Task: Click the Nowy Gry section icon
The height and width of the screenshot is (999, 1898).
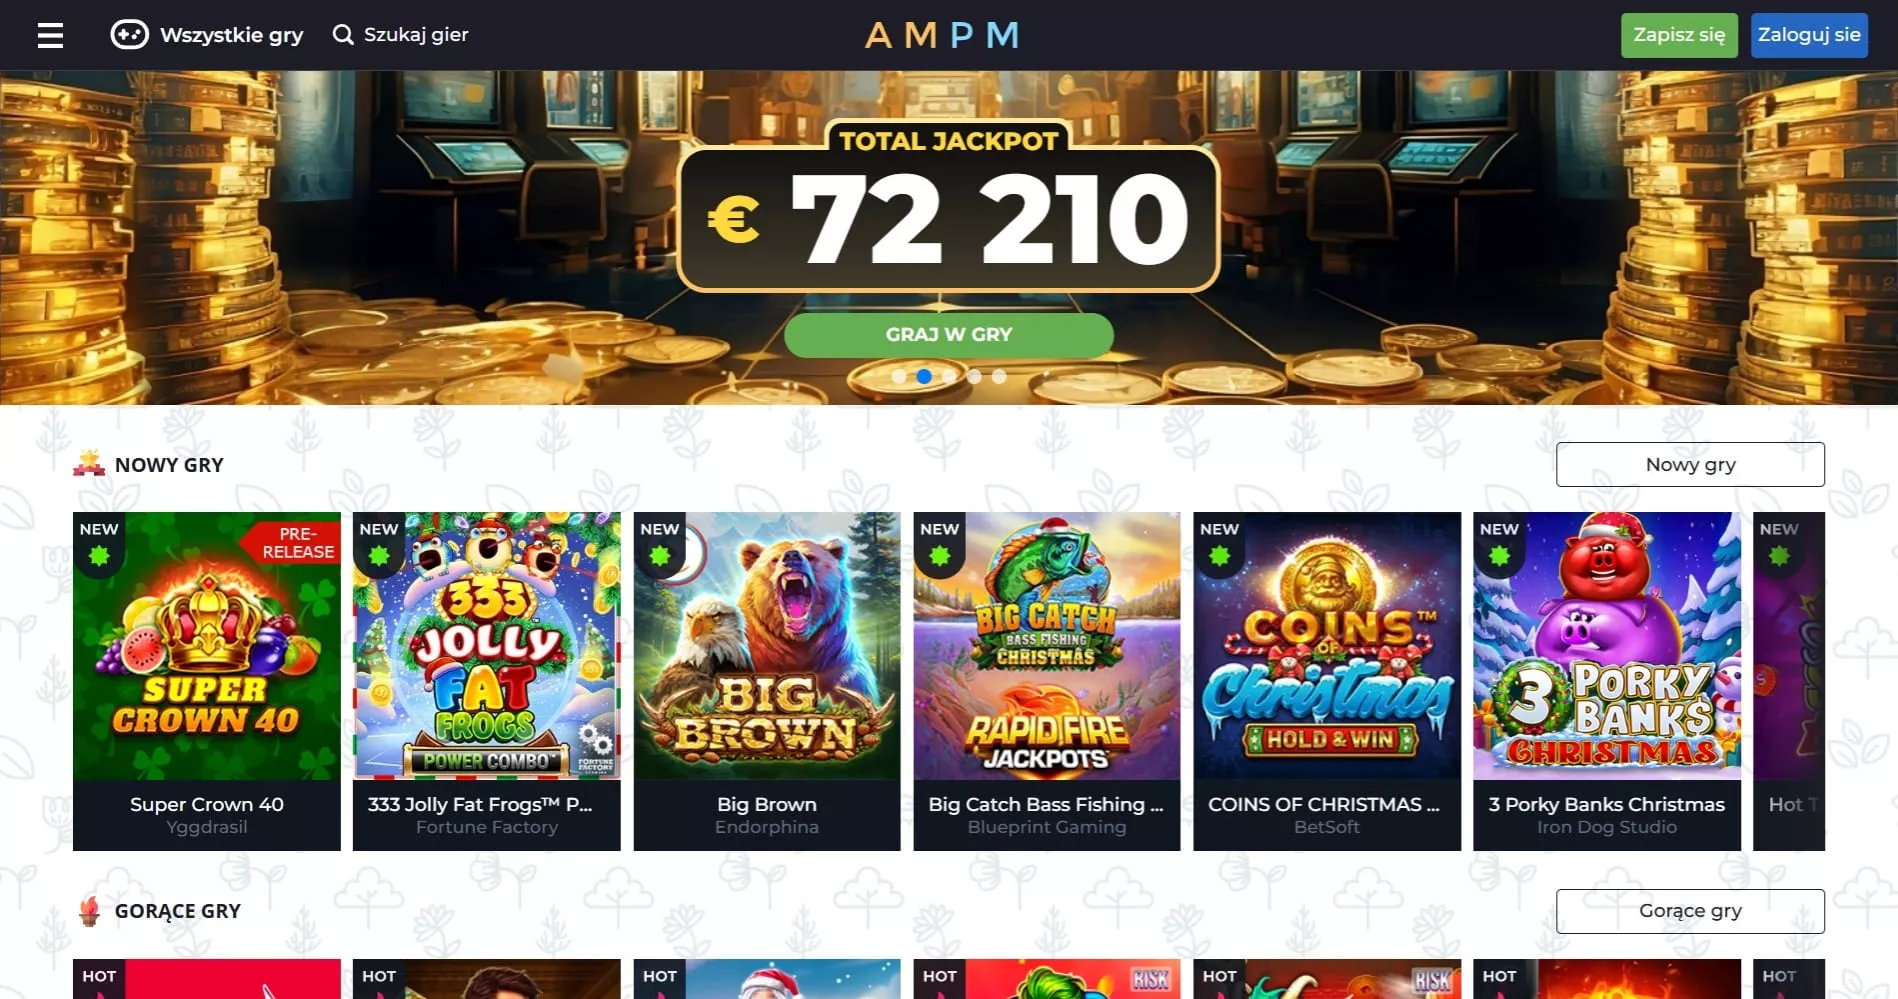Action: click(89, 463)
